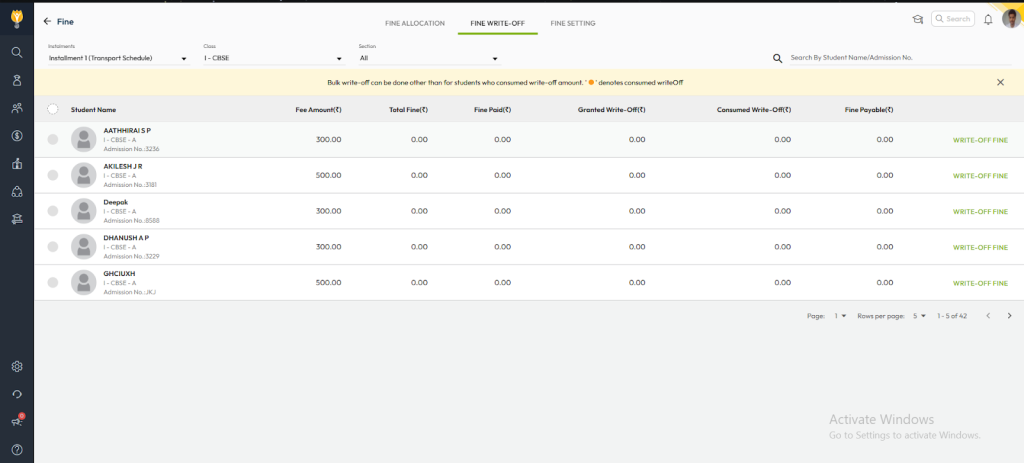Switch to the Fine Allocation tab

[x=414, y=22]
